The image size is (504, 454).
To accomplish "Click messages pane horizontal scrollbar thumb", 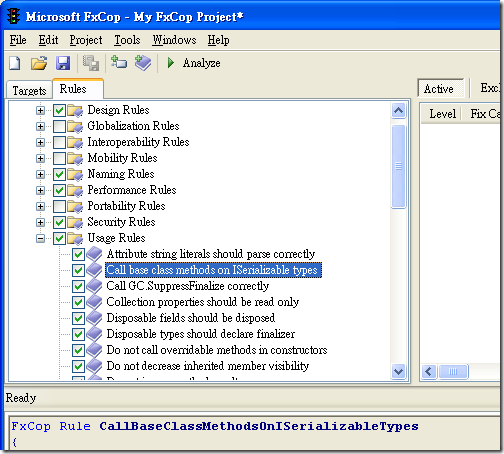I will tap(453, 371).
